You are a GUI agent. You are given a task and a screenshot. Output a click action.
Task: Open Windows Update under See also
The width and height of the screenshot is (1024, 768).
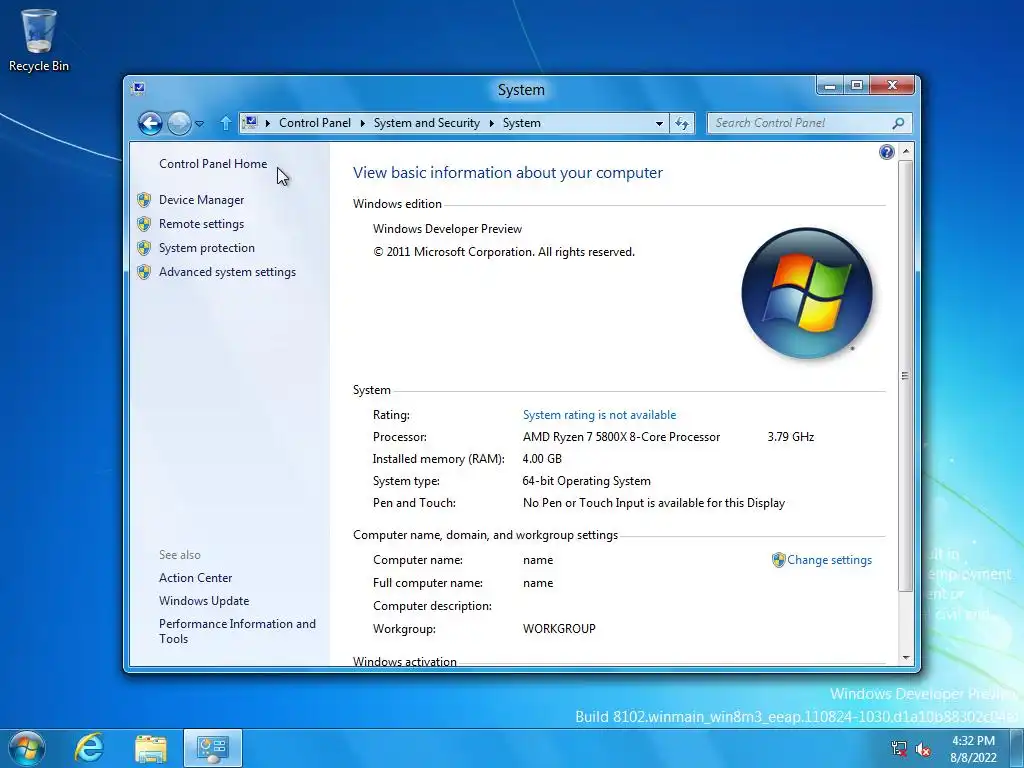pyautogui.click(x=204, y=601)
